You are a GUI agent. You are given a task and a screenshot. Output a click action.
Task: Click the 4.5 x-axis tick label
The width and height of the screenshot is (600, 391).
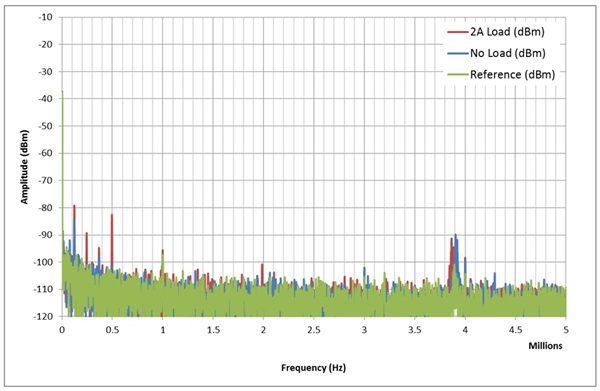(x=515, y=330)
